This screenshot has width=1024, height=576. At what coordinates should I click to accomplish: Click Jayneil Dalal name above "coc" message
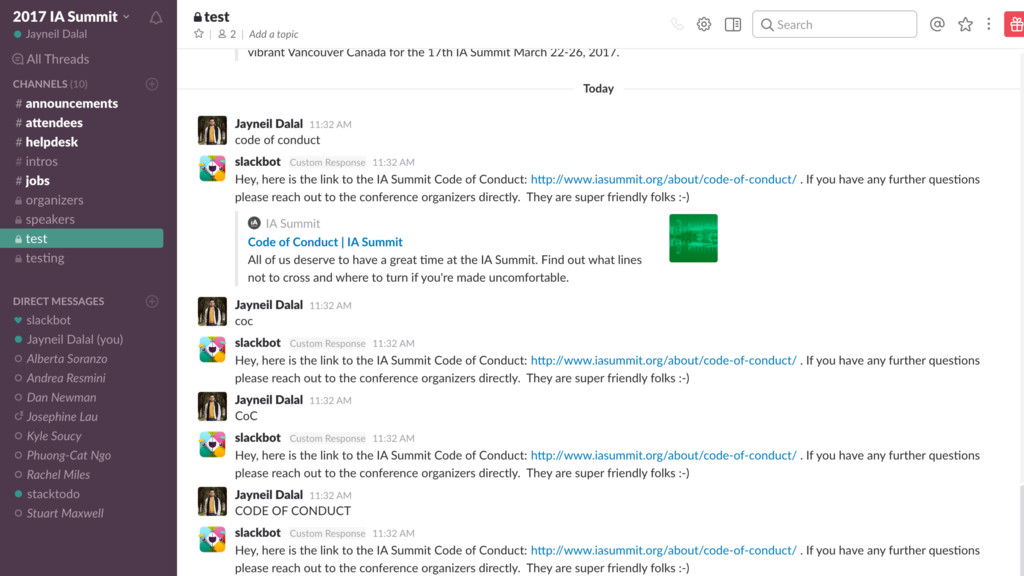(268, 304)
